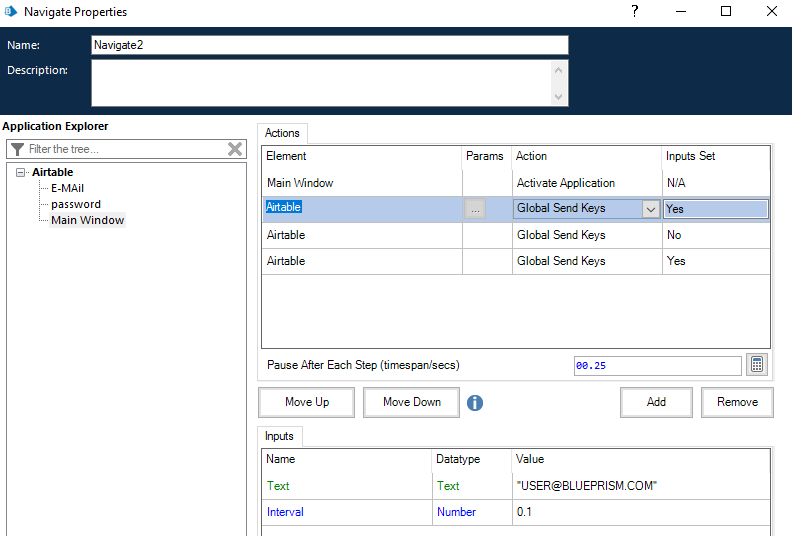Edit the pause value 00.25 field
The width and height of the screenshot is (792, 536).
[658, 366]
